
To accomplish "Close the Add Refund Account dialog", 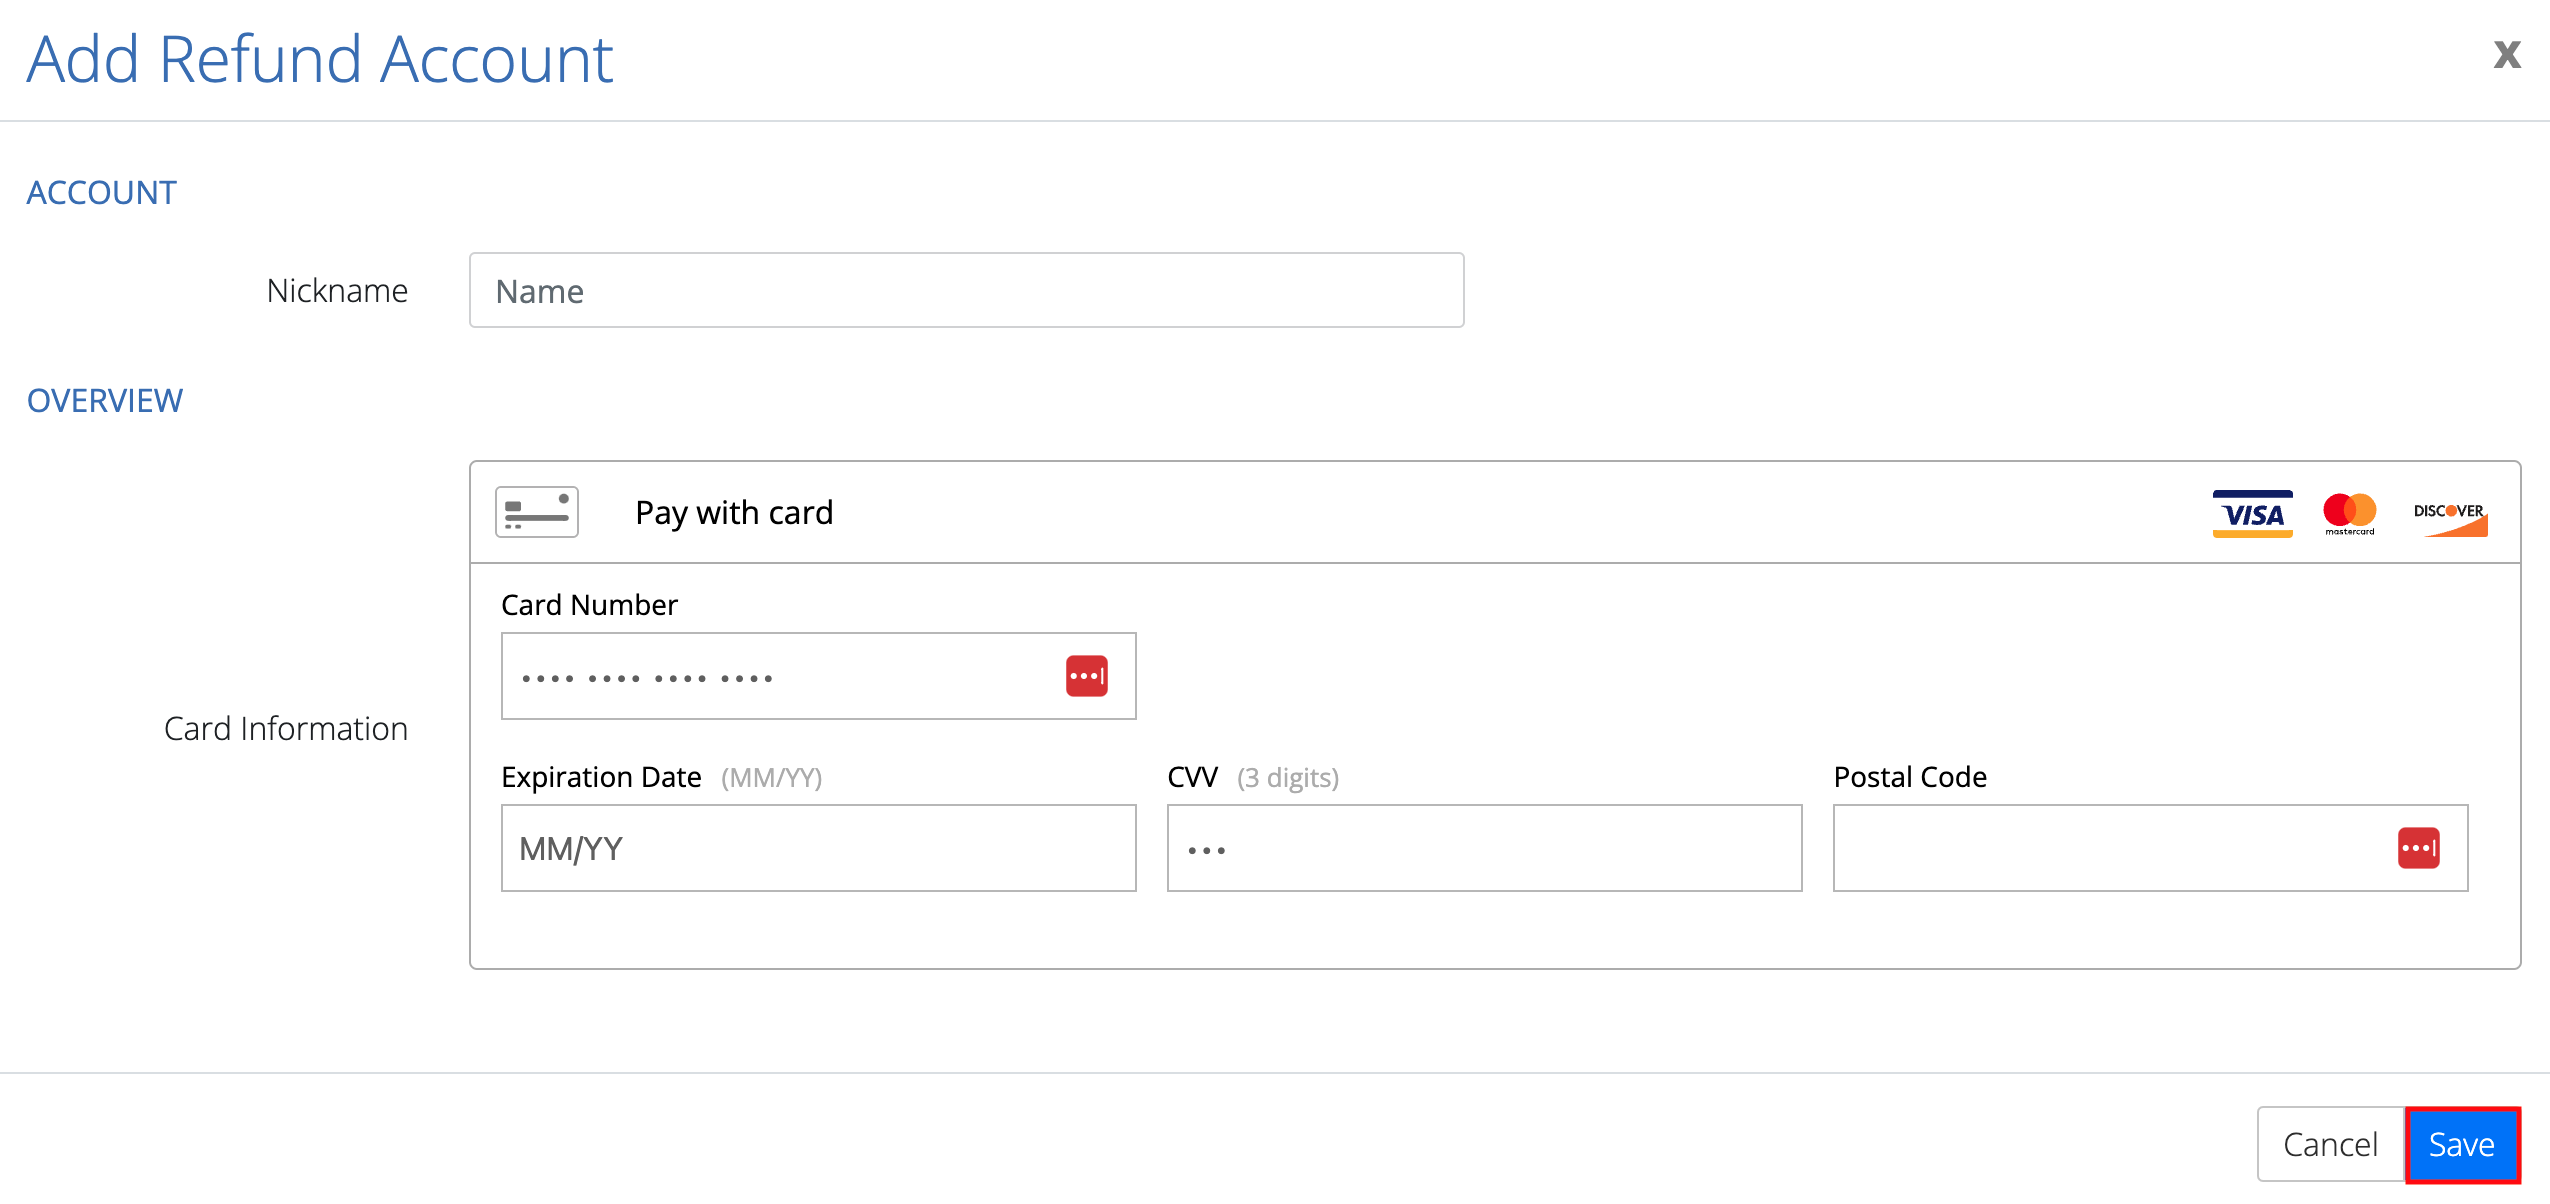I will pyautogui.click(x=2508, y=55).
